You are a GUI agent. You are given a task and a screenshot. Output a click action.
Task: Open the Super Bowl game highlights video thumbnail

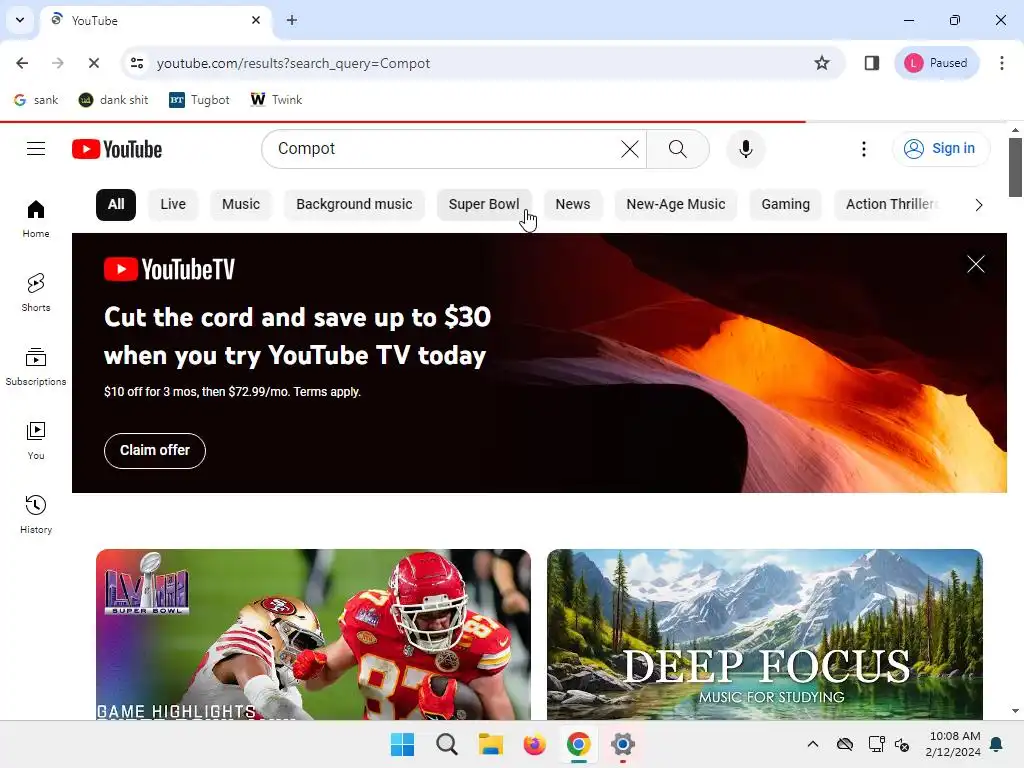pos(313,634)
